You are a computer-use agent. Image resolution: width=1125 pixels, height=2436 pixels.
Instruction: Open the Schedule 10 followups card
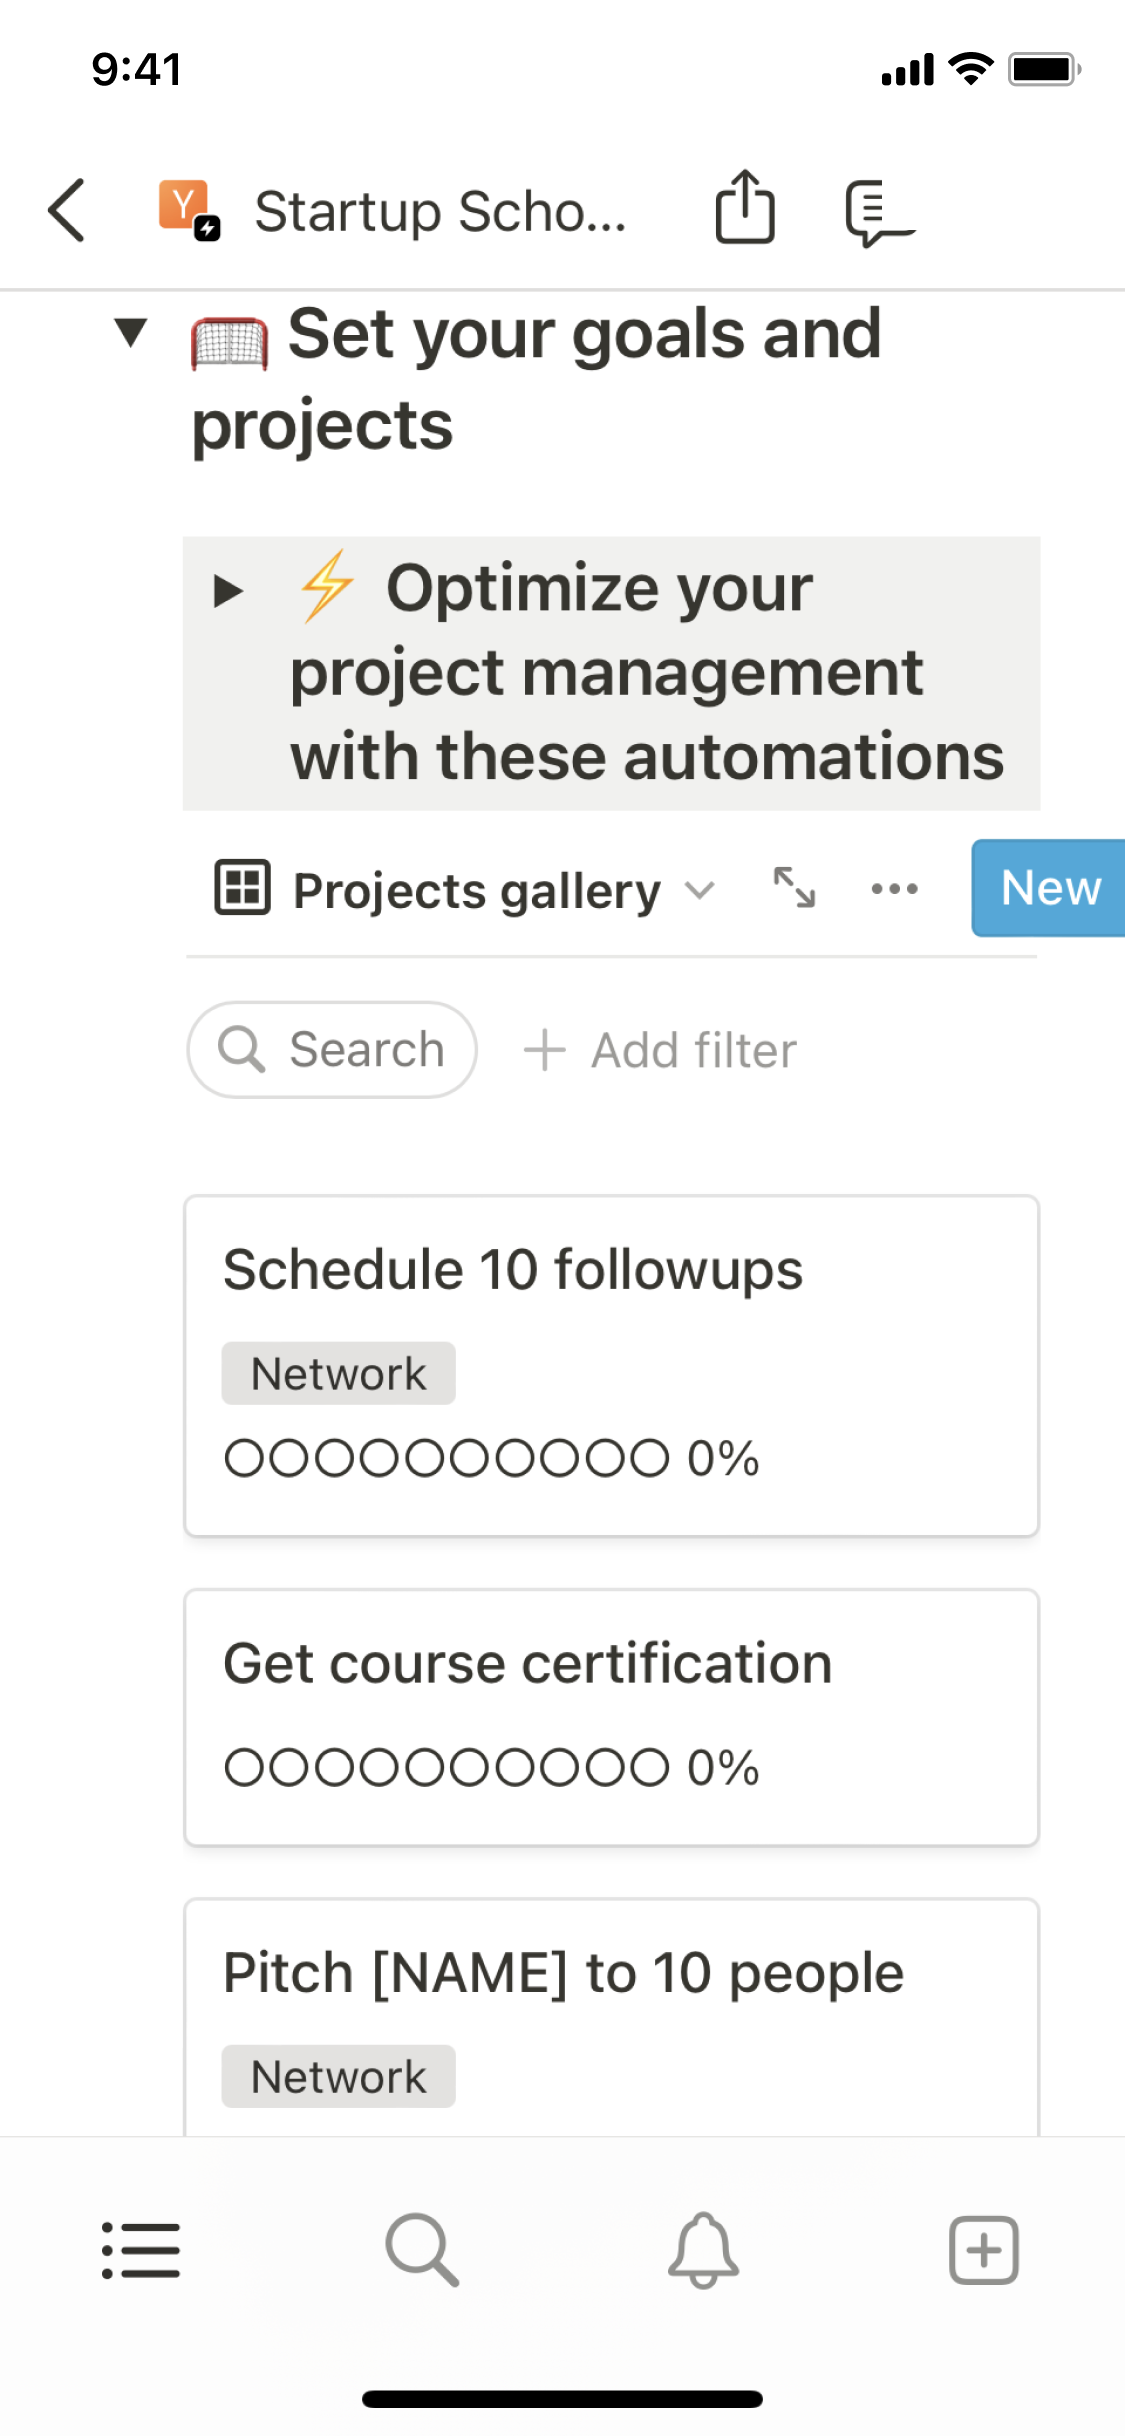click(512, 1270)
